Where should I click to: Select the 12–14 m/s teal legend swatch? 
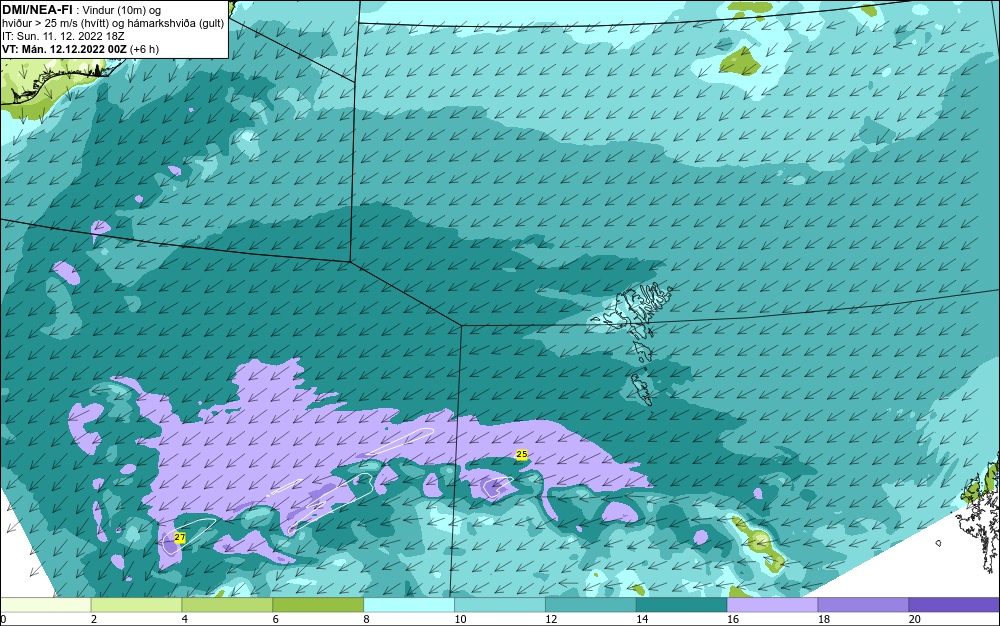[x=591, y=605]
